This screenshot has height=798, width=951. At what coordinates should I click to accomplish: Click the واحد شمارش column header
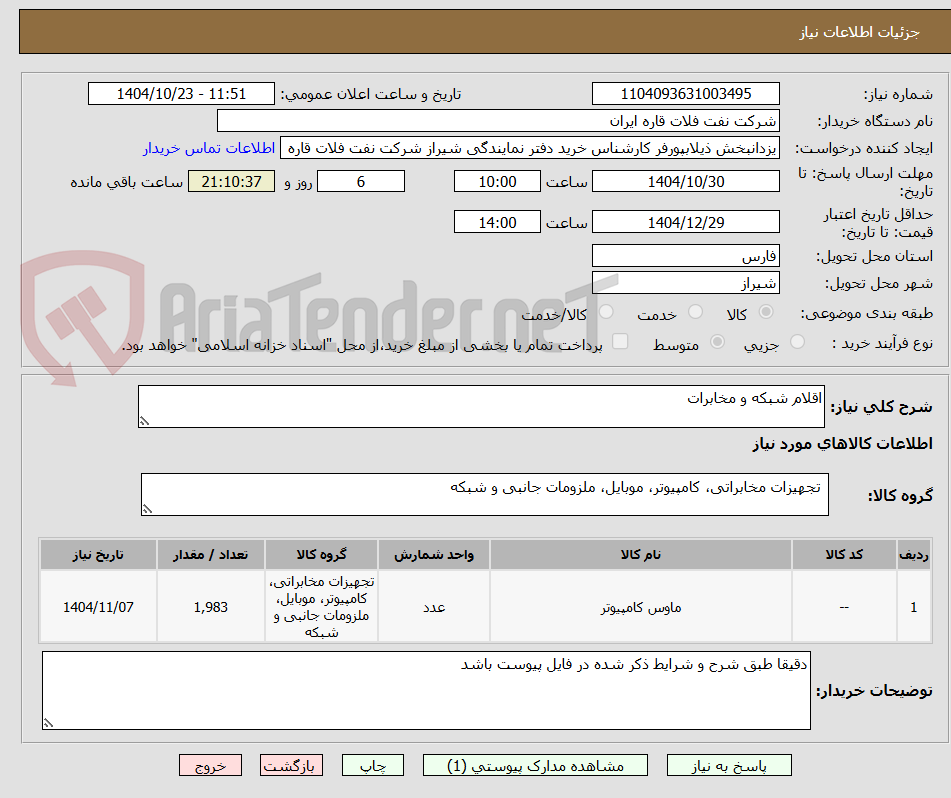pos(434,554)
